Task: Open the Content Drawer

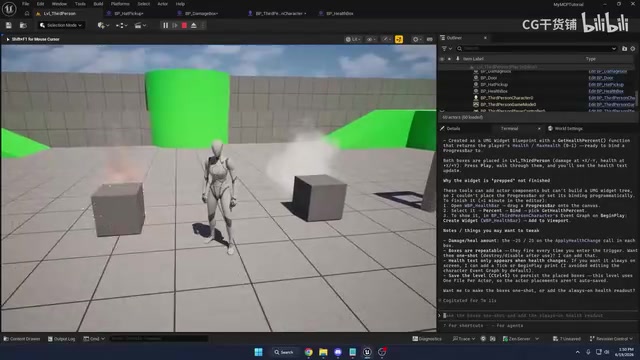Action: 22,339
